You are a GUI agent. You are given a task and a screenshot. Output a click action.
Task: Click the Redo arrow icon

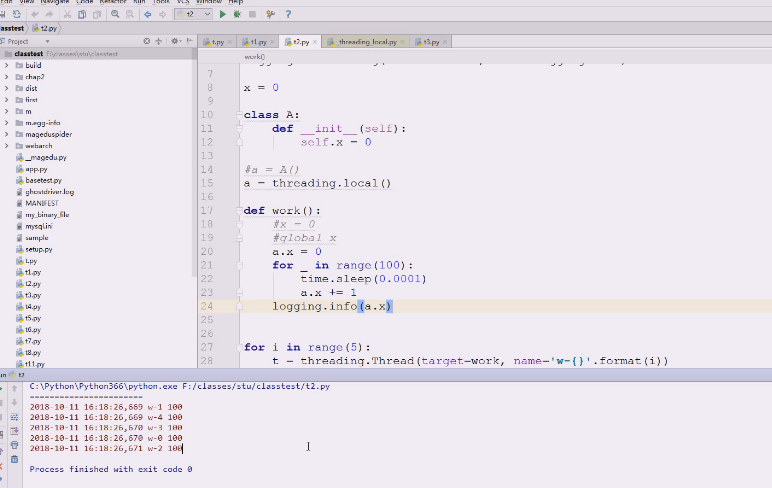(49, 14)
